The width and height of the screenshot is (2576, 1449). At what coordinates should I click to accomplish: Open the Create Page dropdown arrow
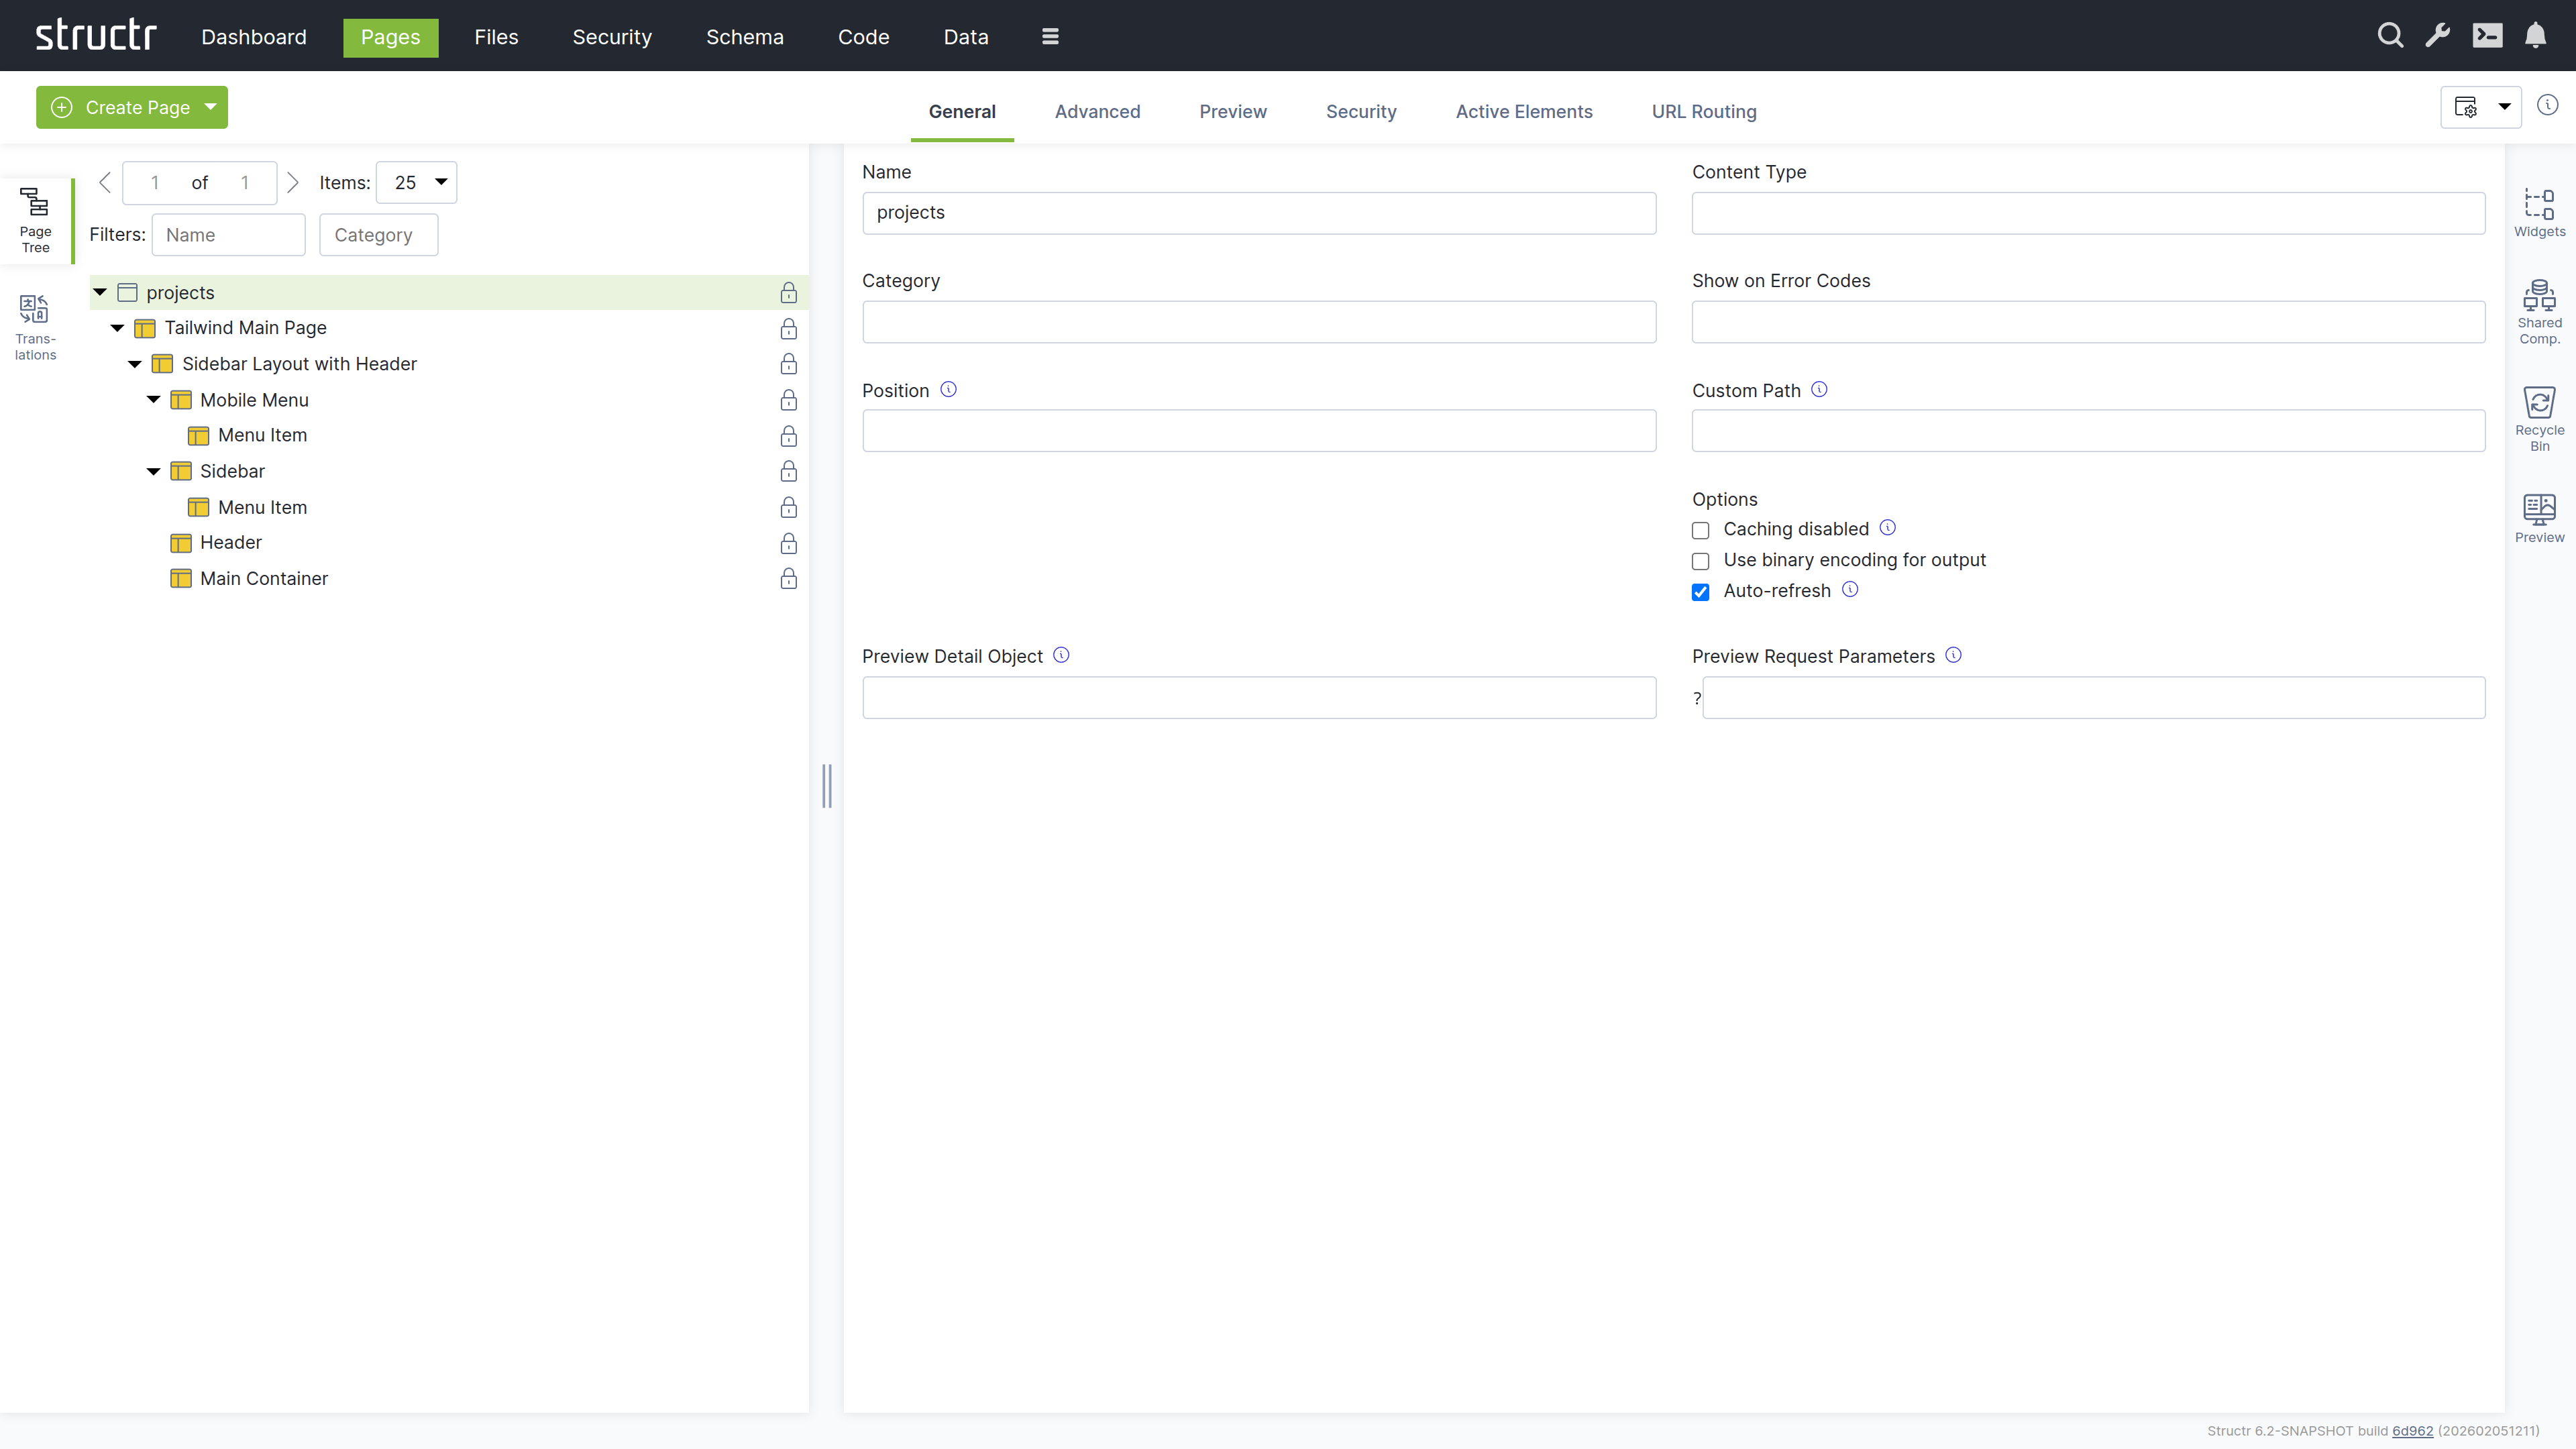[210, 107]
